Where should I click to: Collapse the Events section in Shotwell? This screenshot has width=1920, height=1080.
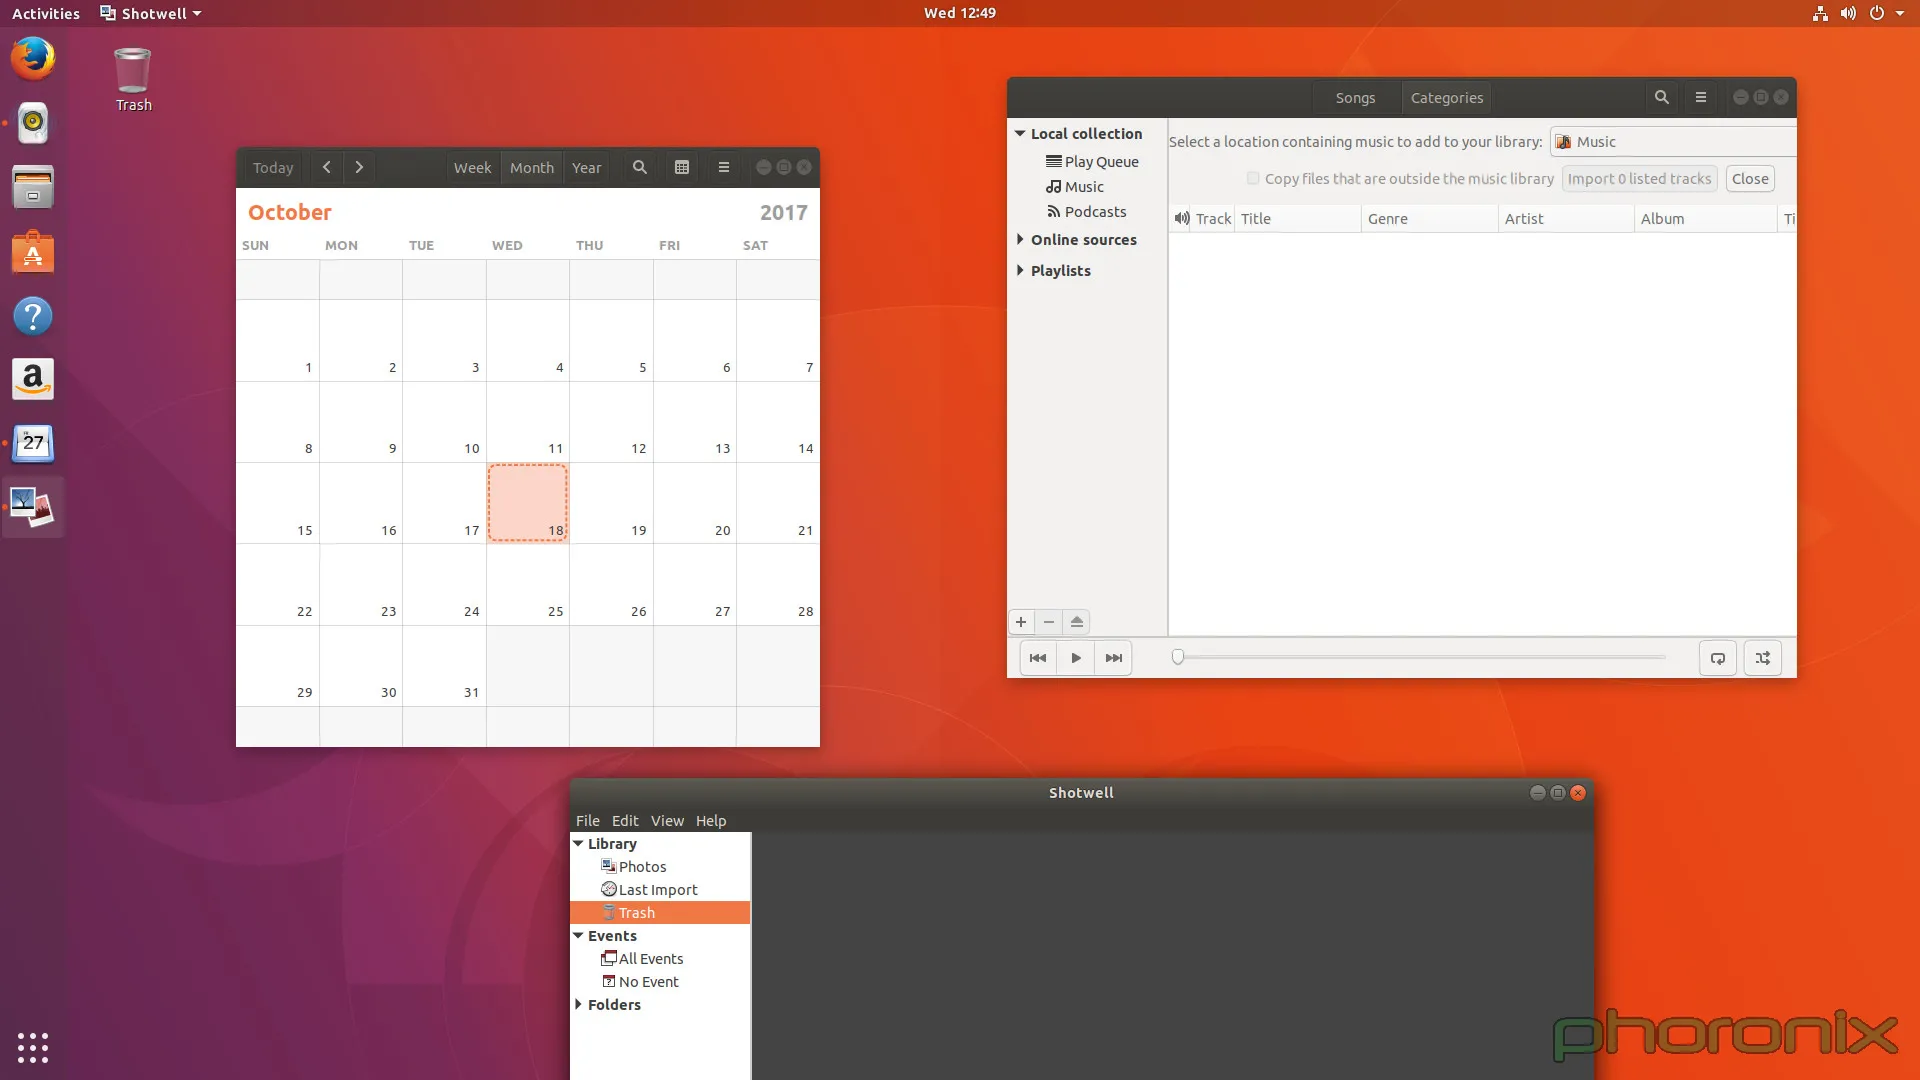click(x=578, y=935)
